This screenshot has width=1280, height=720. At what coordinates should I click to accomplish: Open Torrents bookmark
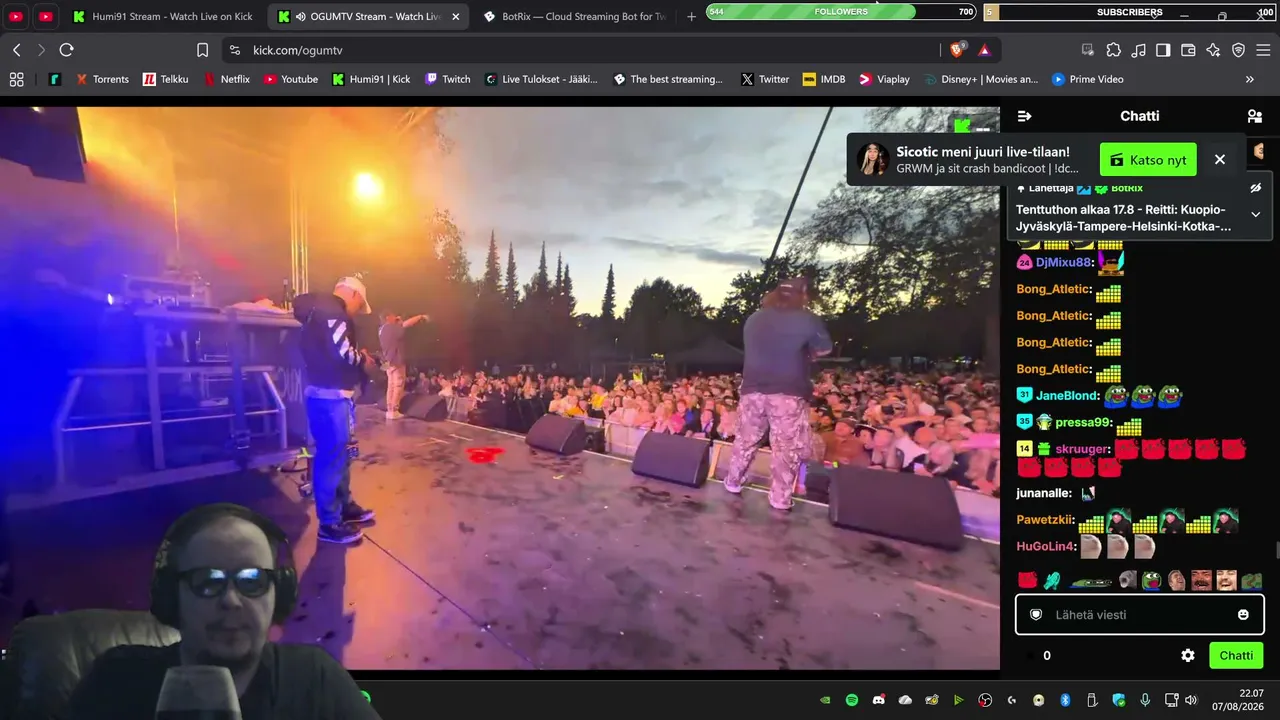102,79
